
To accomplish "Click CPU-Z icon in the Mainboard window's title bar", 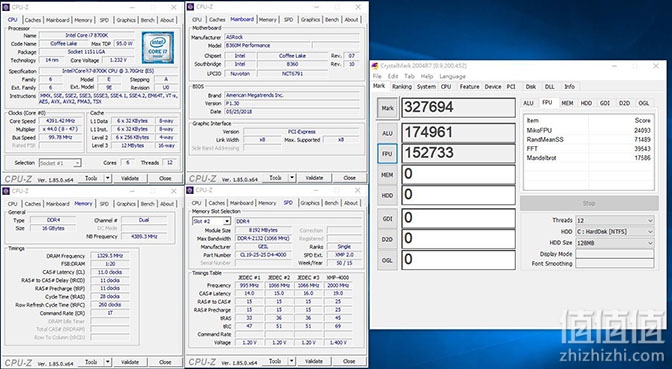I will click(x=191, y=7).
